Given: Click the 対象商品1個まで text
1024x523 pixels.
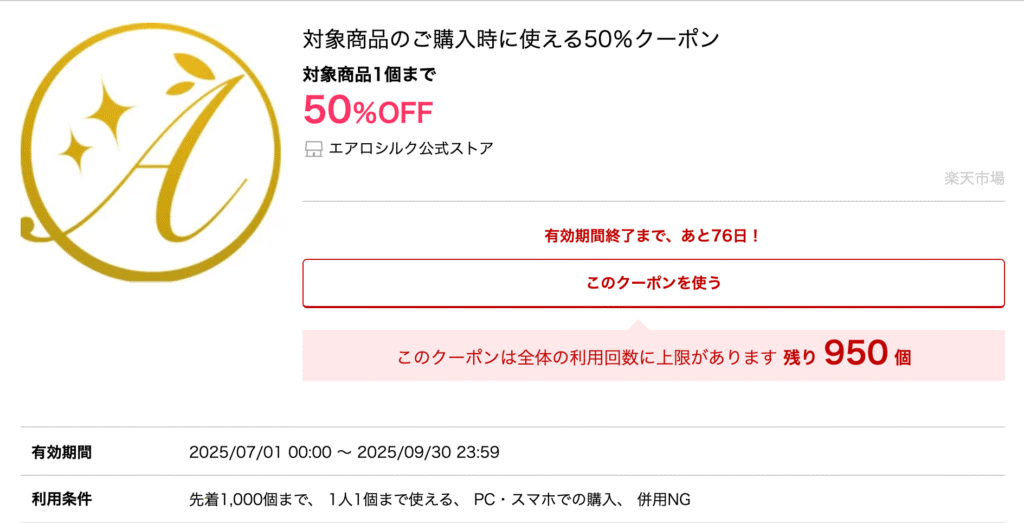Looking at the screenshot, I should (x=369, y=75).
